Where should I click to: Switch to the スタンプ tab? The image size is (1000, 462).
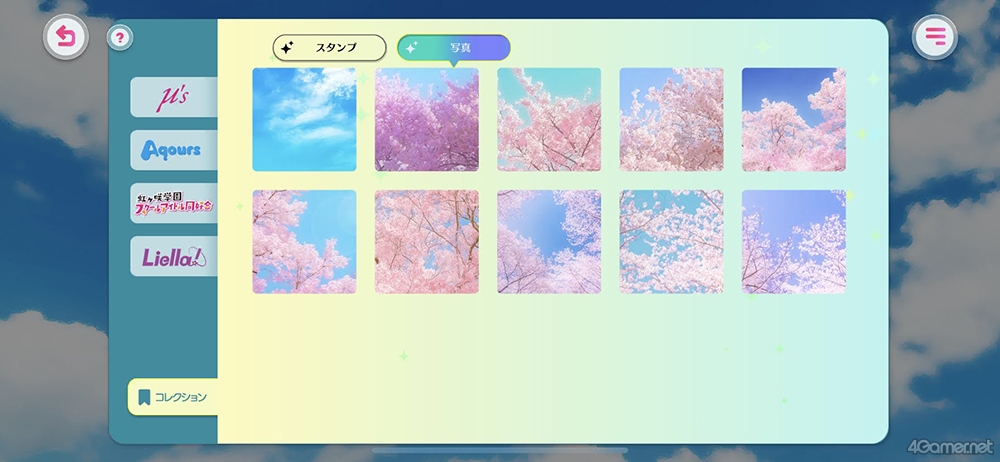[330, 47]
